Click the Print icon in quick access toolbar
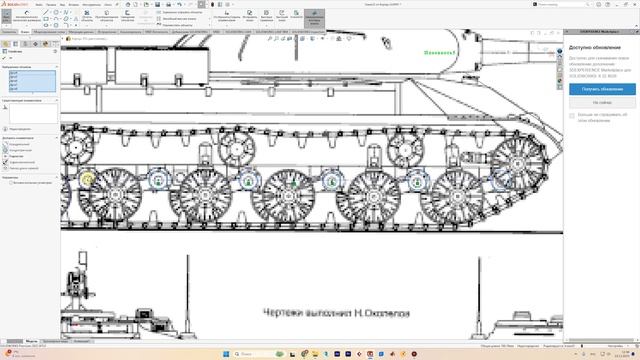The width and height of the screenshot is (640, 360). 168,4
